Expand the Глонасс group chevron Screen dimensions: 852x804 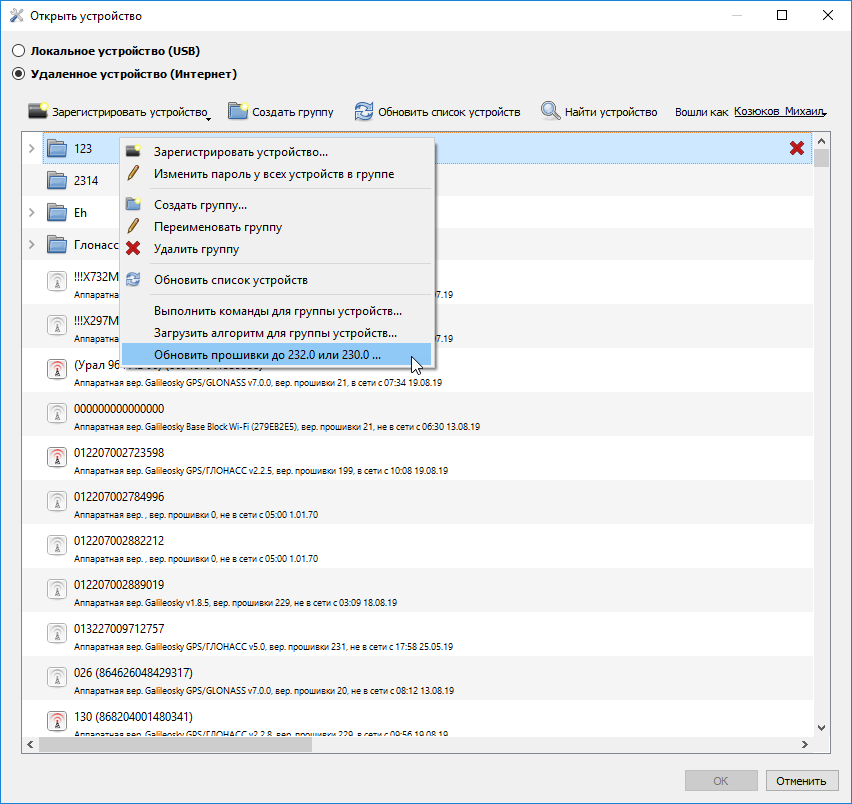click(x=32, y=245)
